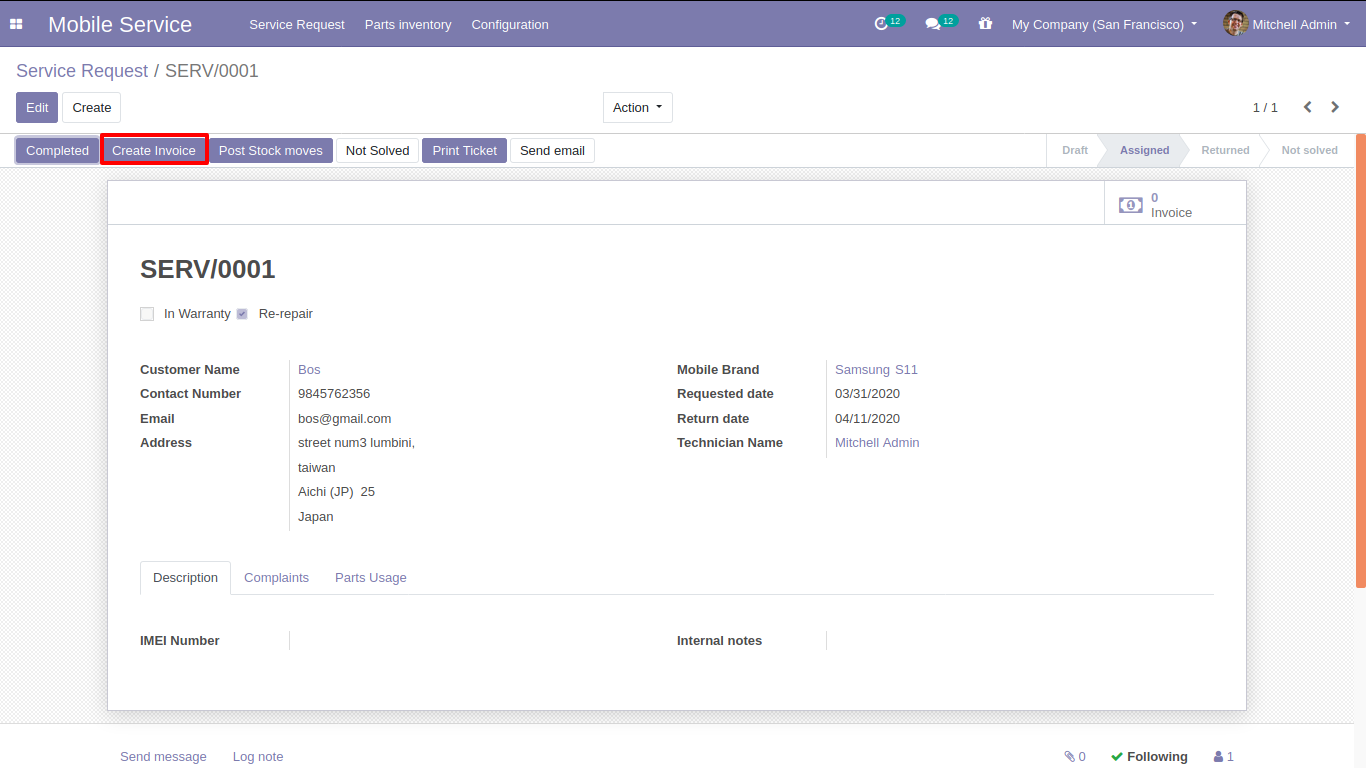
Task: Click Send message in chatter
Action: click(163, 757)
